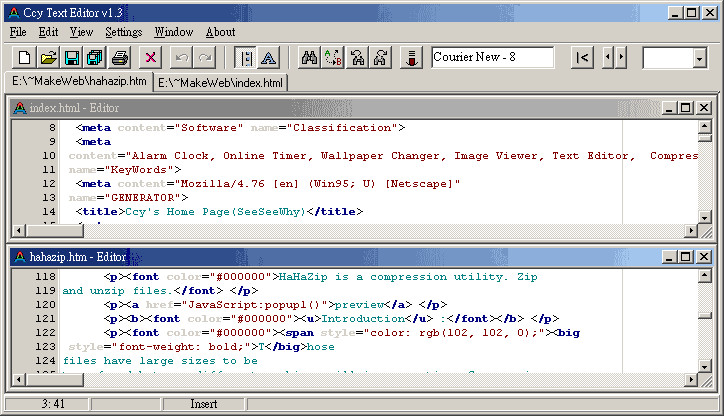Switch to the E:\~MakeWeb\index.html tab
This screenshot has height=416, width=724.
[x=220, y=83]
